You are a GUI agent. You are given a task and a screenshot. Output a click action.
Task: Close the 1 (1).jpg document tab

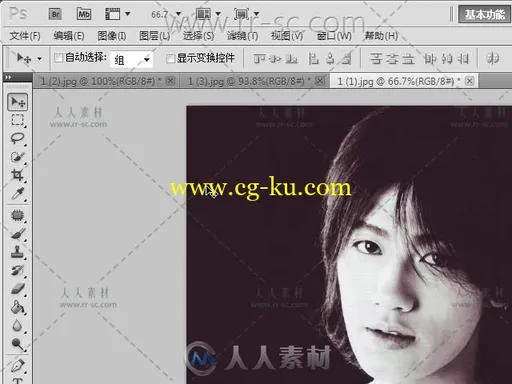[x=469, y=80]
